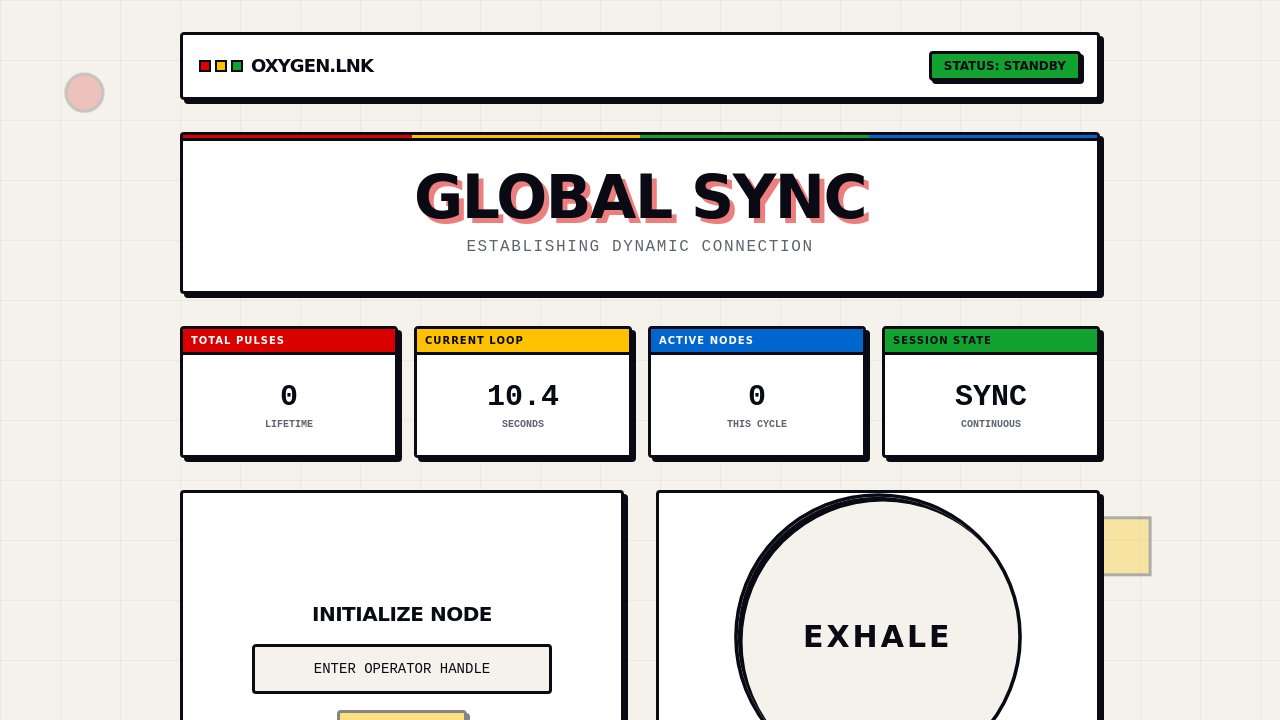Click the CURRENT LOOP card header
The image size is (1280, 720).
click(523, 340)
